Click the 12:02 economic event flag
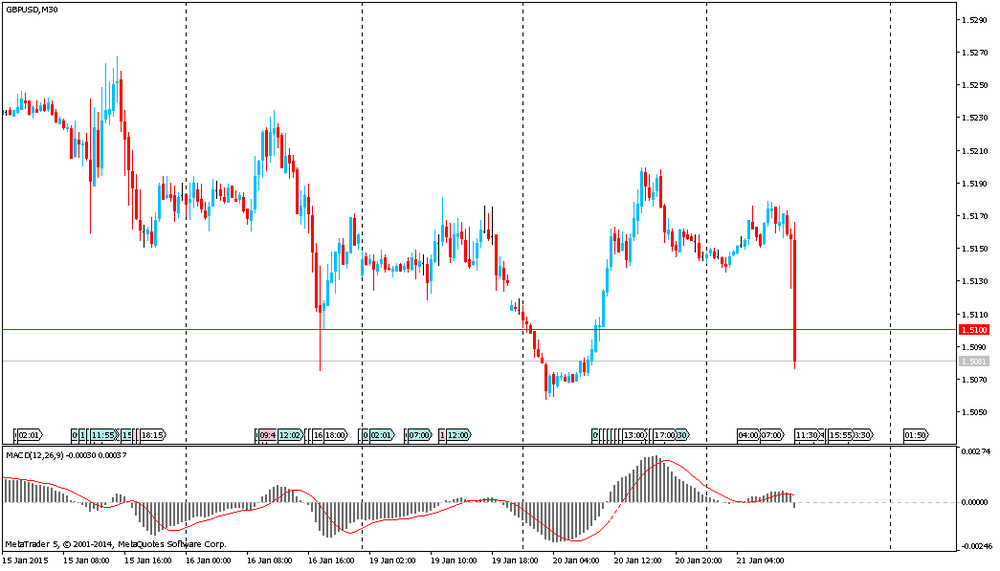Image resolution: width=1000 pixels, height=571 pixels. 290,435
